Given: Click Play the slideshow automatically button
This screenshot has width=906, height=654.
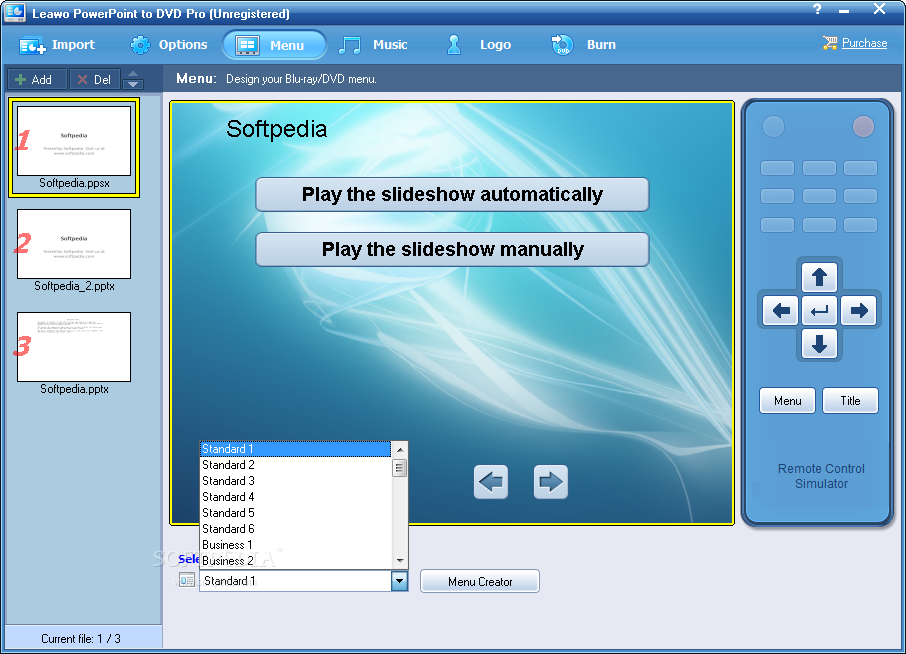Looking at the screenshot, I should [452, 195].
